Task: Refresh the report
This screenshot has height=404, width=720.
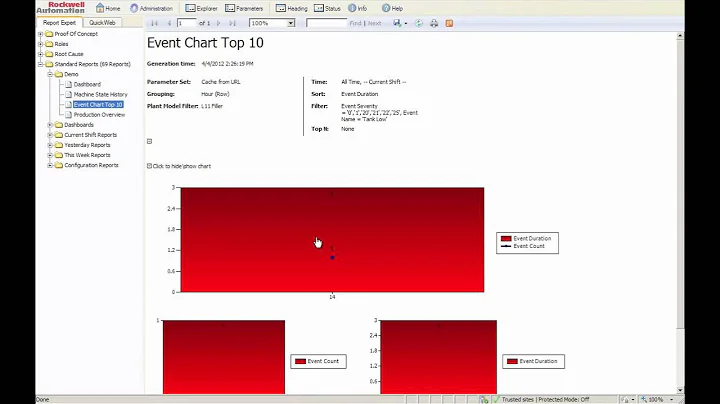Action: point(419,23)
